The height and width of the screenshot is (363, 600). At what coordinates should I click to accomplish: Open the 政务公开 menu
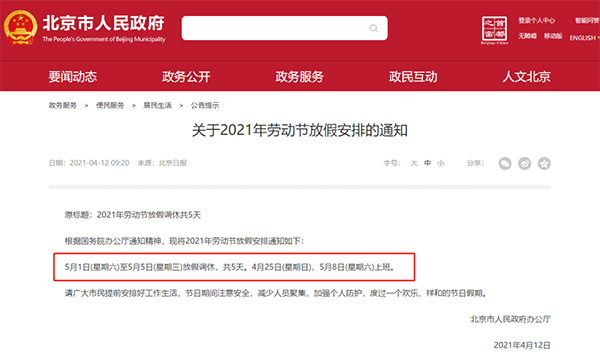coord(186,77)
